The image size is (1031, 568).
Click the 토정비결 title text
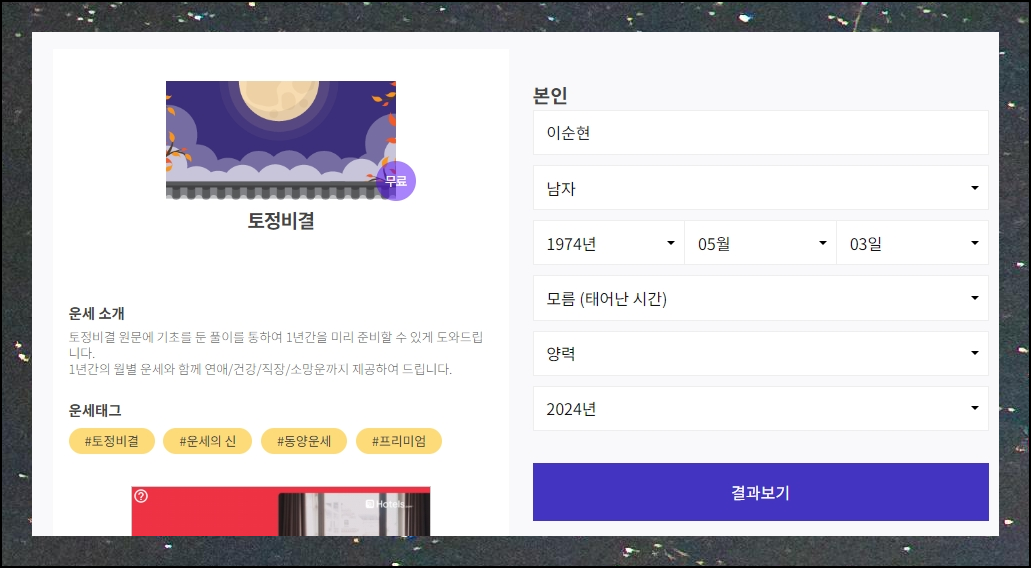pos(281,221)
